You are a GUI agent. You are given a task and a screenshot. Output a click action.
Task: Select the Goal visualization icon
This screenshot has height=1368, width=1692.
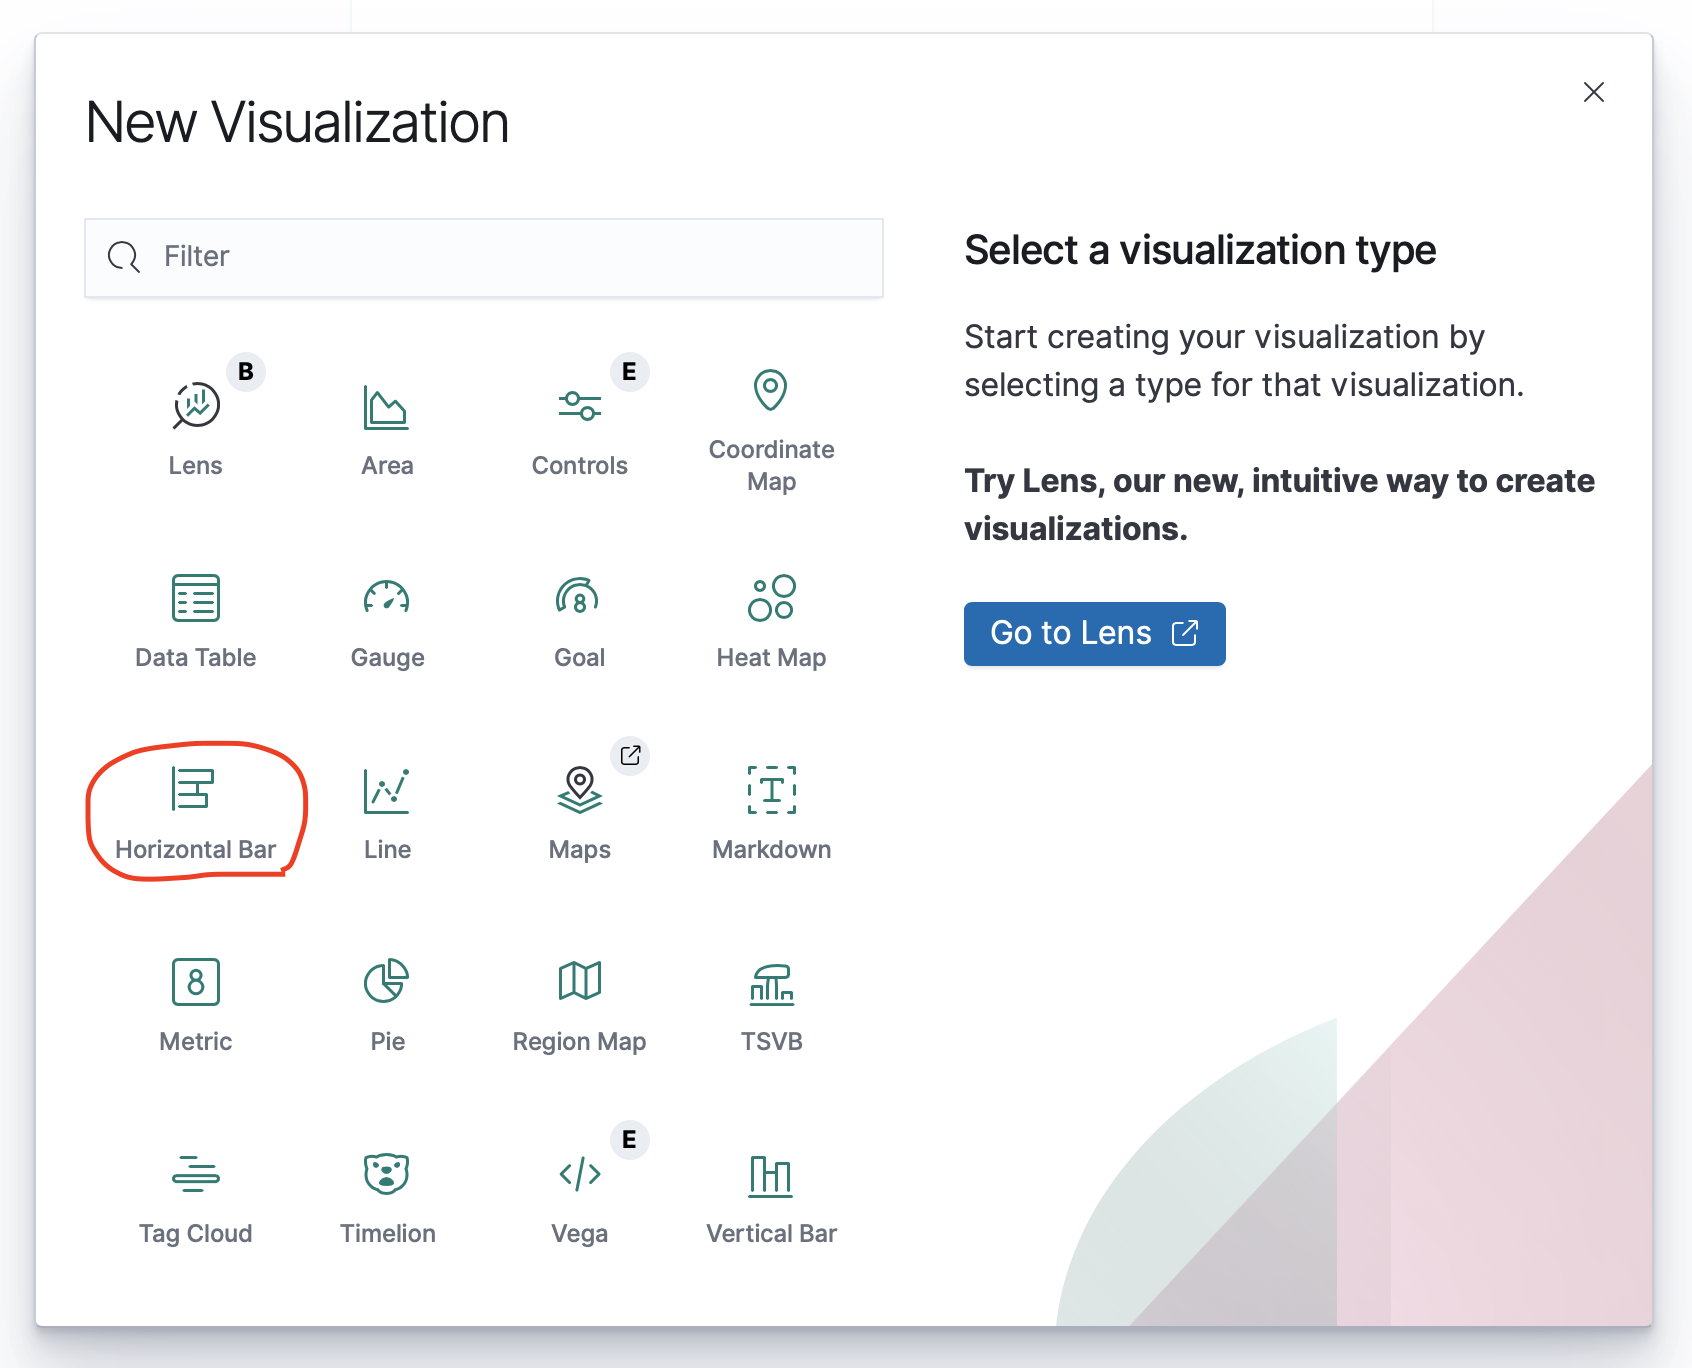point(578,596)
